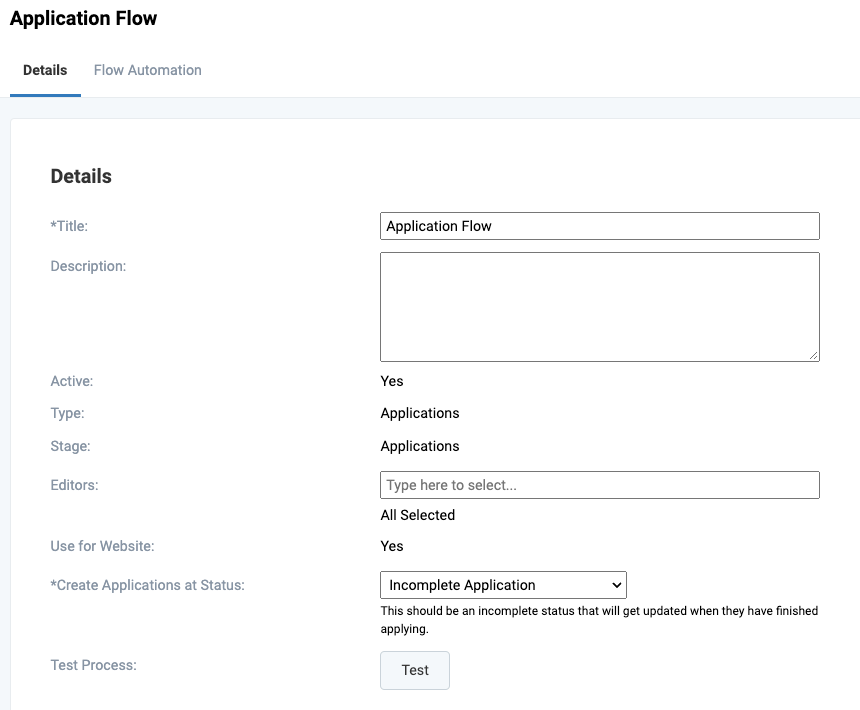Click the Use for Website Yes value
The height and width of the screenshot is (710, 860).
point(391,546)
